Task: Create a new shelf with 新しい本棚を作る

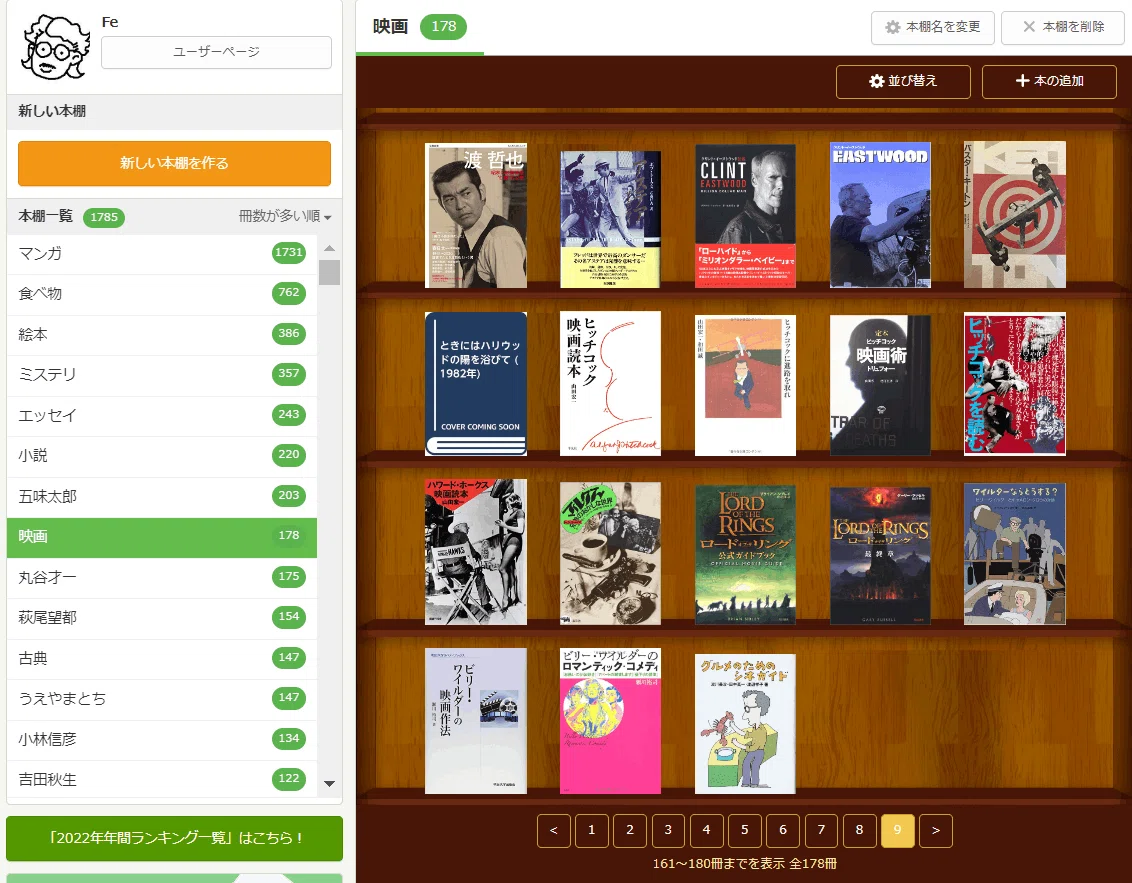Action: pyautogui.click(x=174, y=163)
